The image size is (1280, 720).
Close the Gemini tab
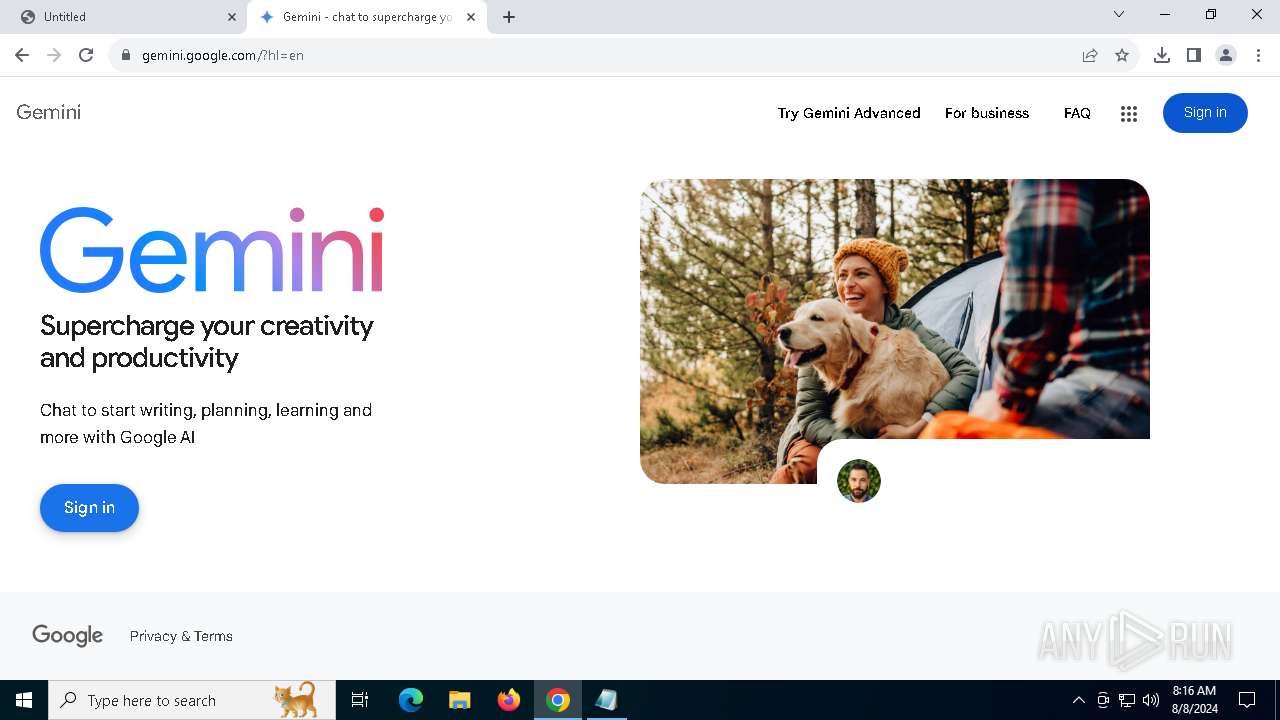471,17
